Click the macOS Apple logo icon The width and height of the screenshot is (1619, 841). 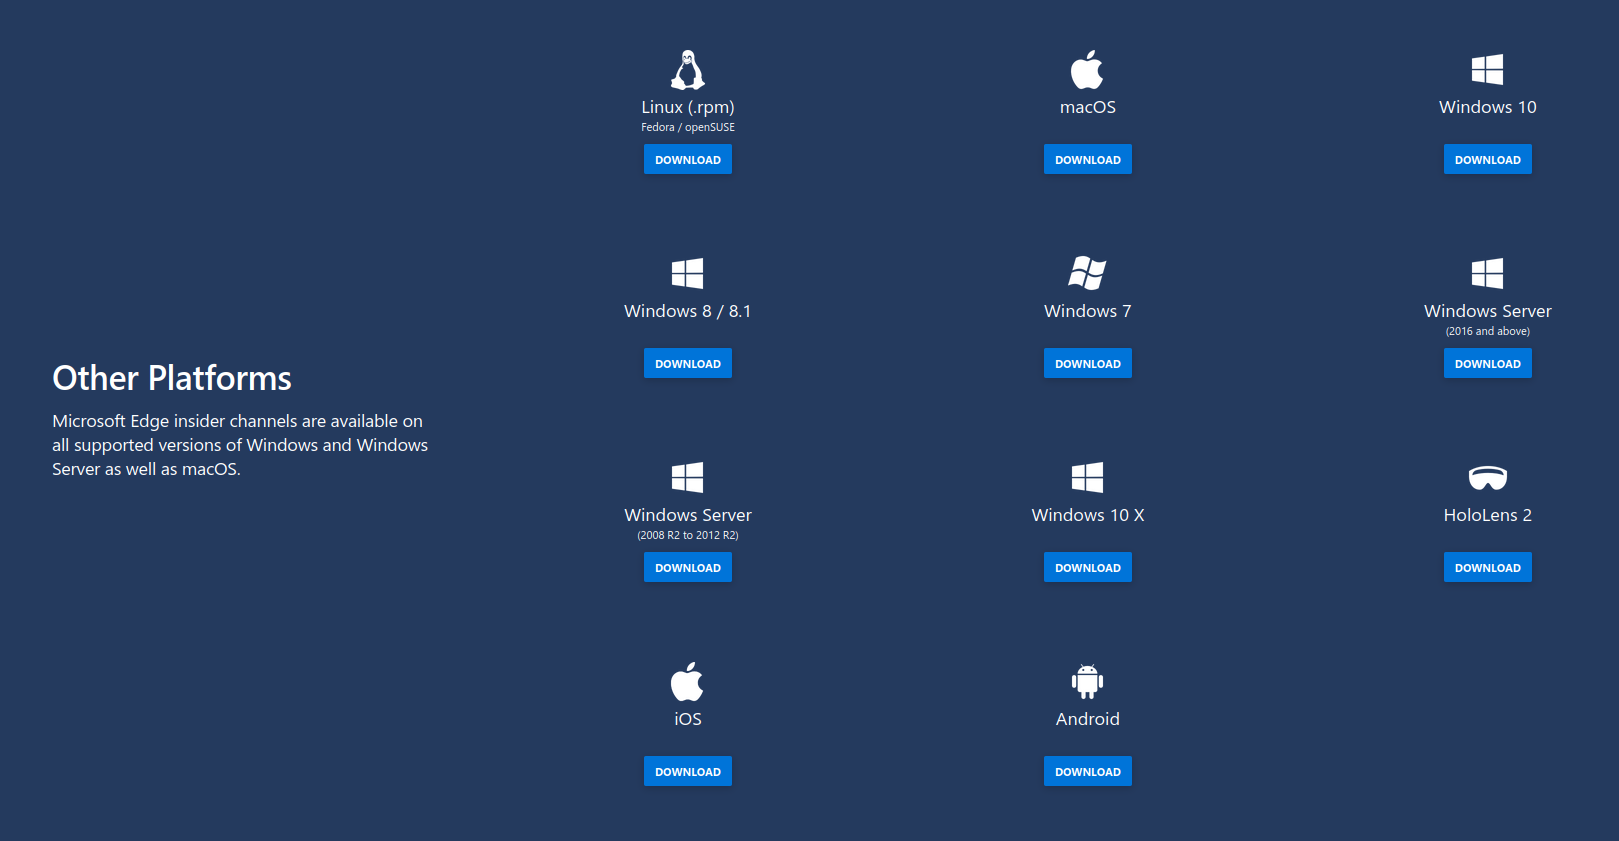1087,69
